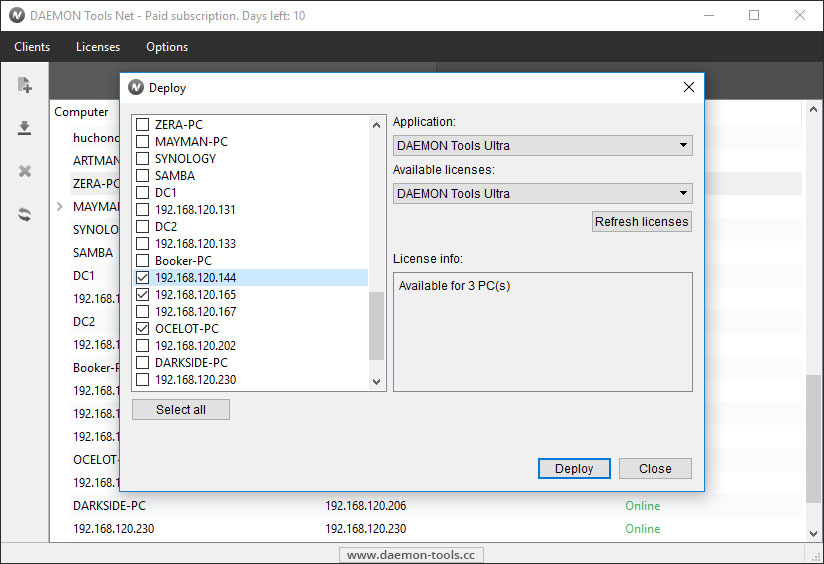Check the DC1 checkbox
824x564 pixels.
pyautogui.click(x=142, y=192)
